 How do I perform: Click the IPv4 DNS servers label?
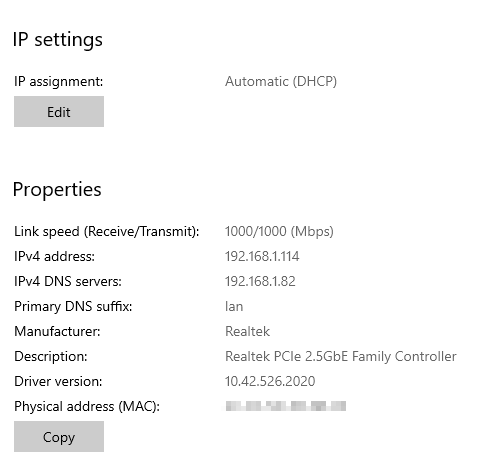[x=68, y=281]
